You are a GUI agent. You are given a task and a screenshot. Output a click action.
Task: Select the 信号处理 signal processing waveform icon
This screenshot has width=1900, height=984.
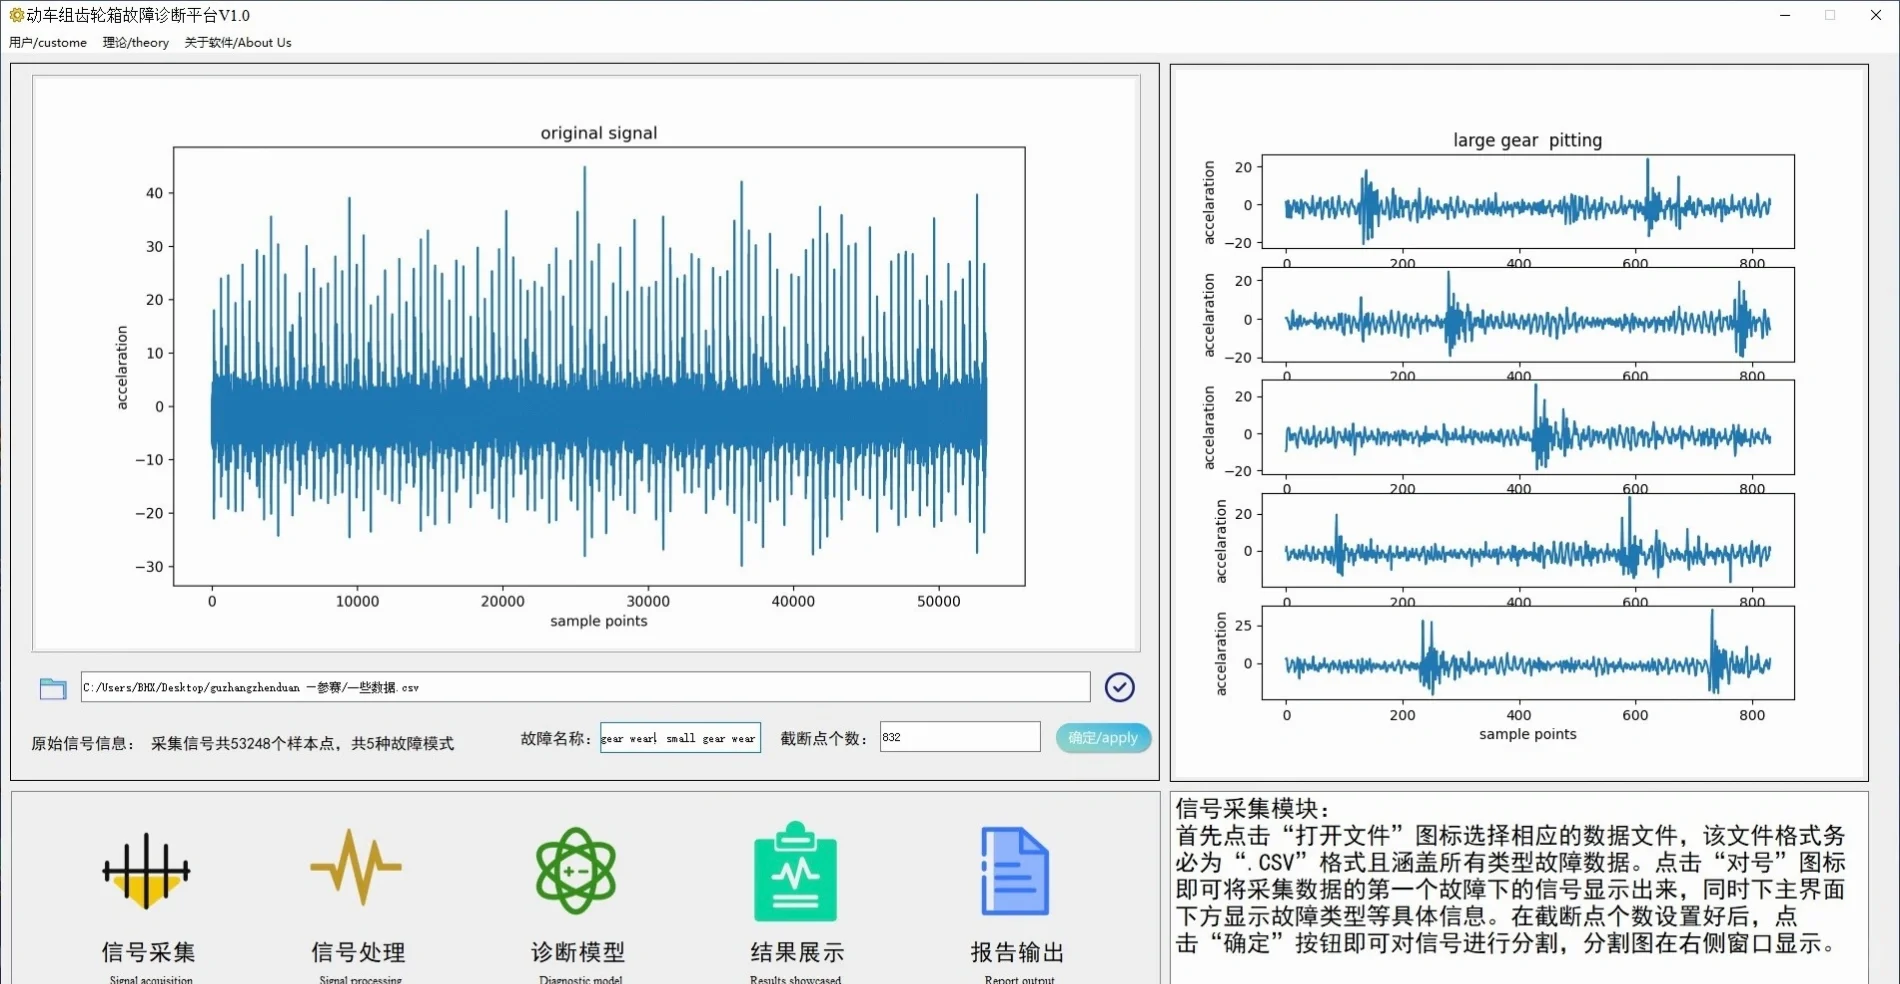point(357,872)
